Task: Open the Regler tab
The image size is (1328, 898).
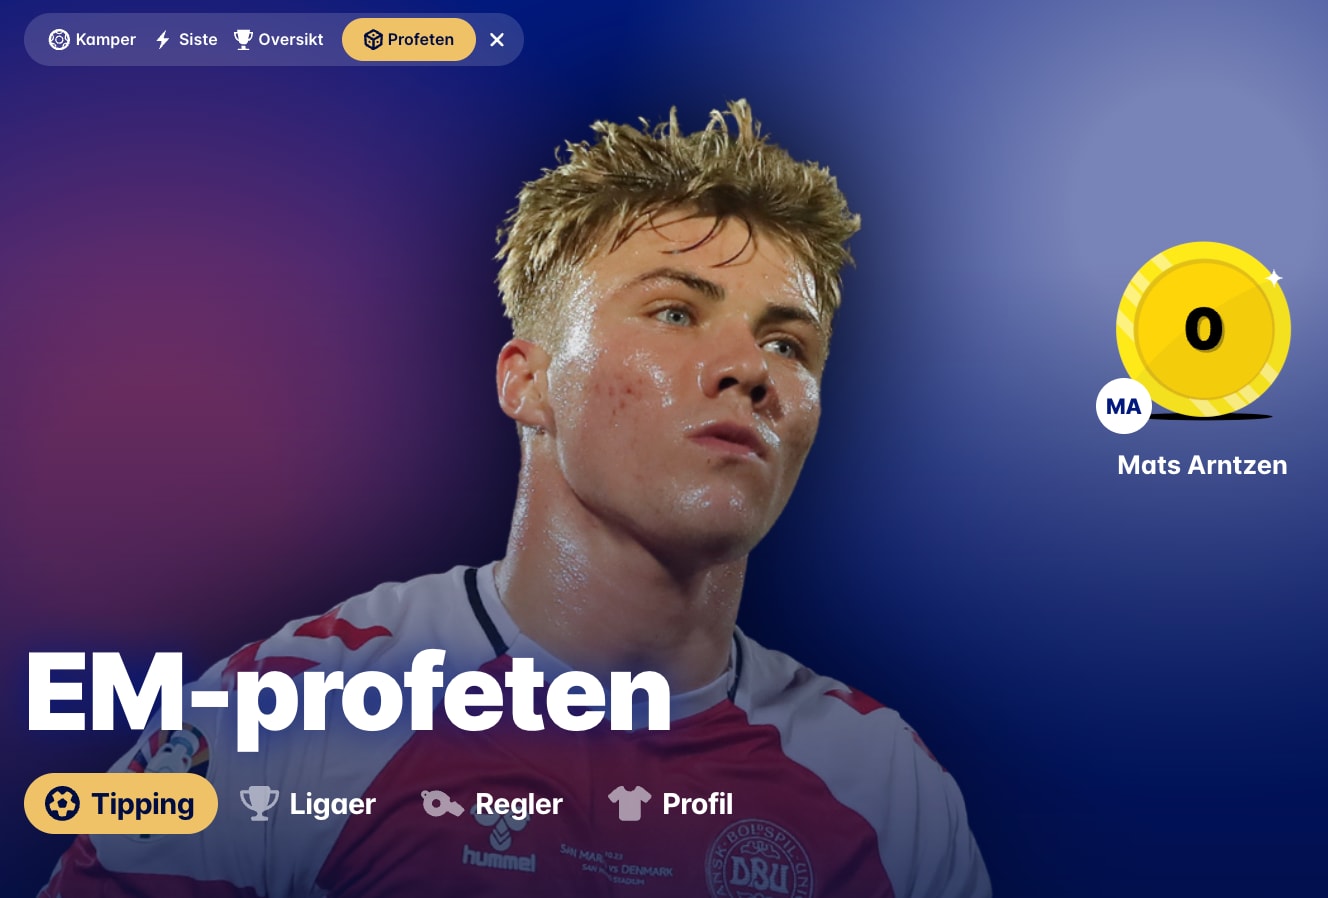Action: tap(492, 804)
